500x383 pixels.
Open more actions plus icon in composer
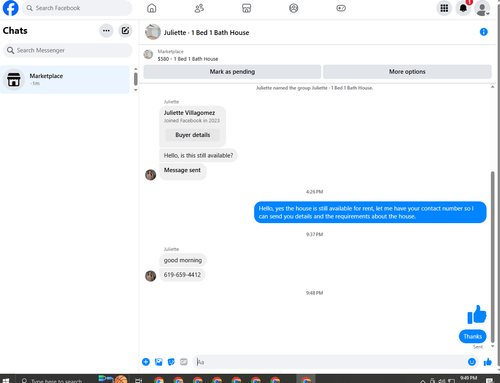pos(146,362)
